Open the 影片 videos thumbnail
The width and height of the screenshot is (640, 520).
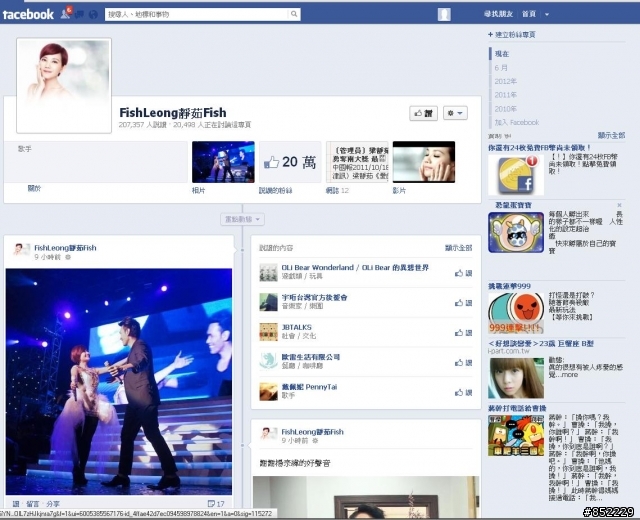(424, 162)
